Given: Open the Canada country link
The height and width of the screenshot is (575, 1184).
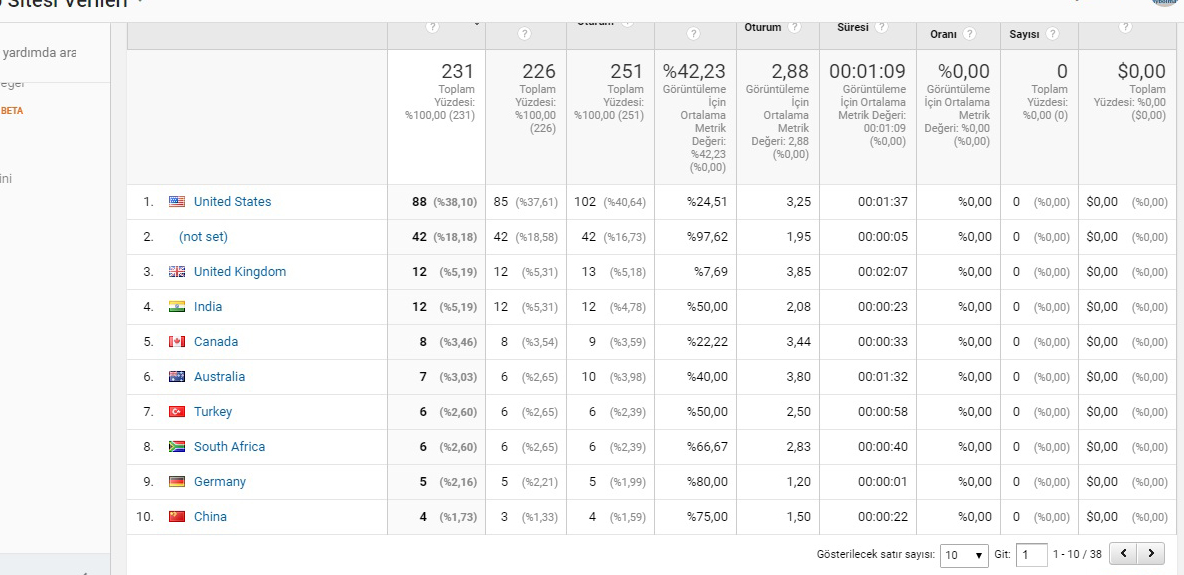Looking at the screenshot, I should (x=216, y=342).
